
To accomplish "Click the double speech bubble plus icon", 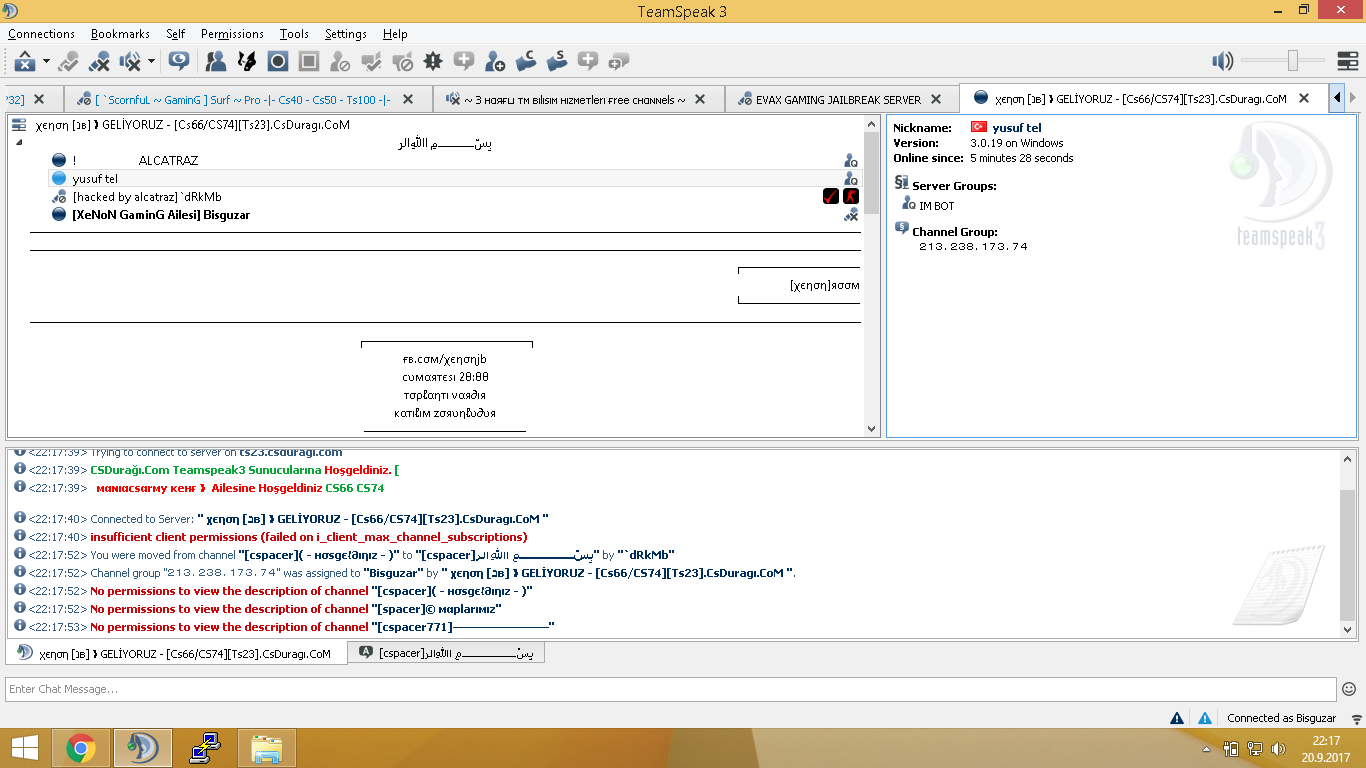I will (x=619, y=61).
